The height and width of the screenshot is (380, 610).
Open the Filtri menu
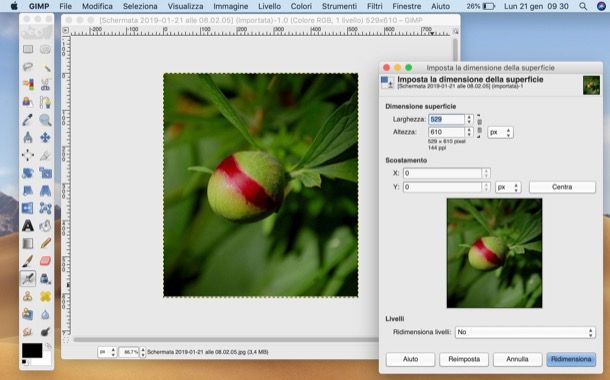pyautogui.click(x=374, y=6)
